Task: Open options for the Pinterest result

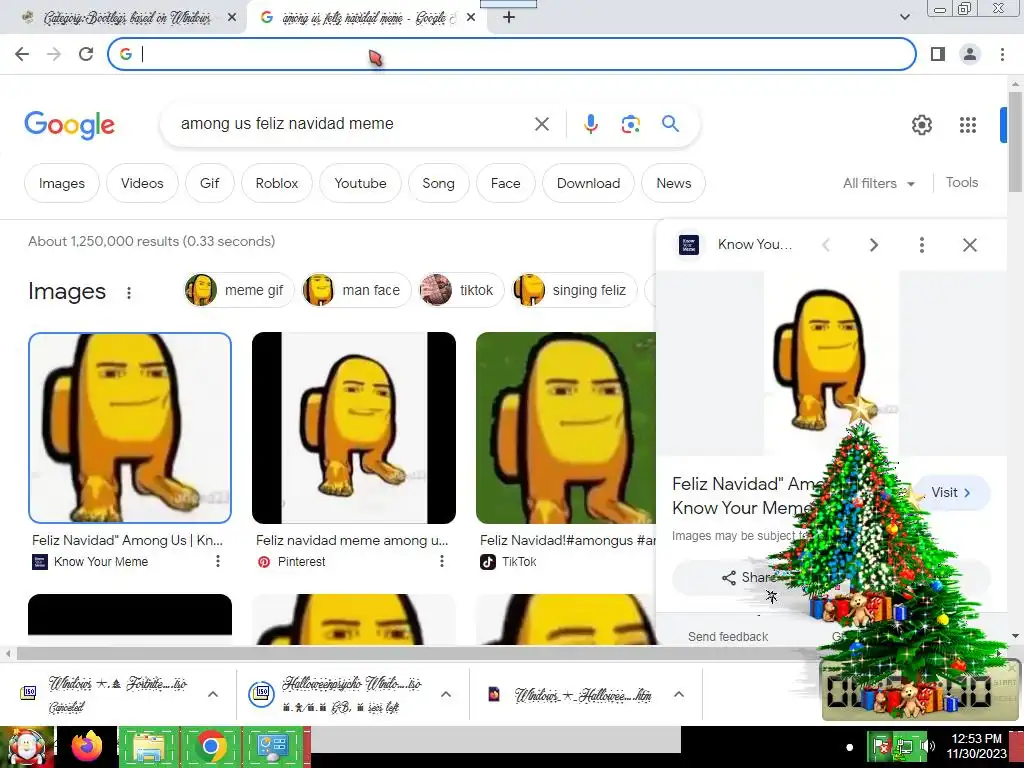Action: pos(442,561)
